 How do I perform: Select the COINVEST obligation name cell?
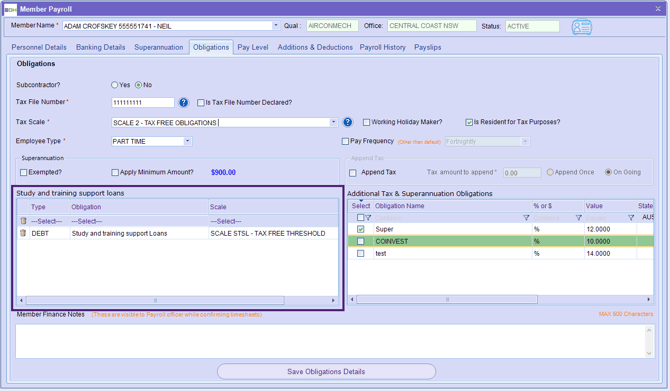point(453,241)
